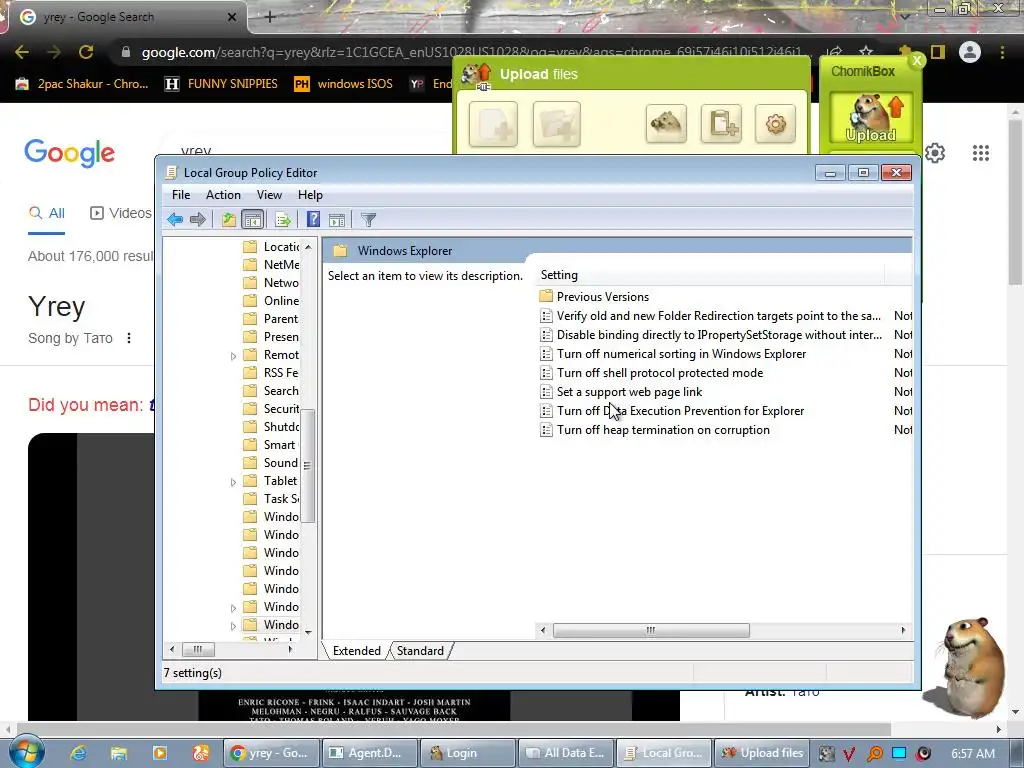Screen dimensions: 1024x768
Task: Open the File menu
Action: pos(181,195)
